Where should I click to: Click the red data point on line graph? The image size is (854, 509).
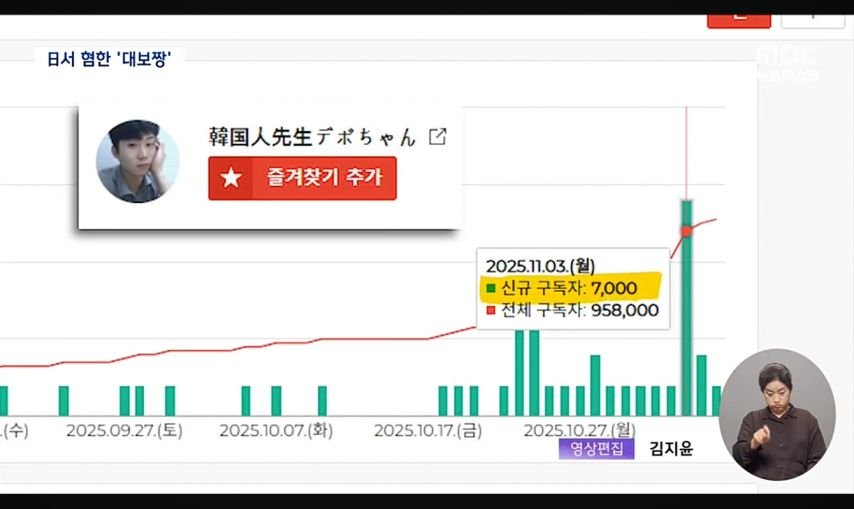pos(686,231)
